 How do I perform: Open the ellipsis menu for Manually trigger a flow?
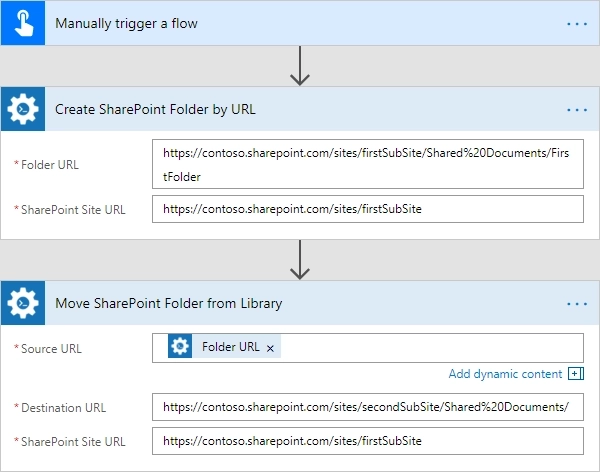coord(577,24)
